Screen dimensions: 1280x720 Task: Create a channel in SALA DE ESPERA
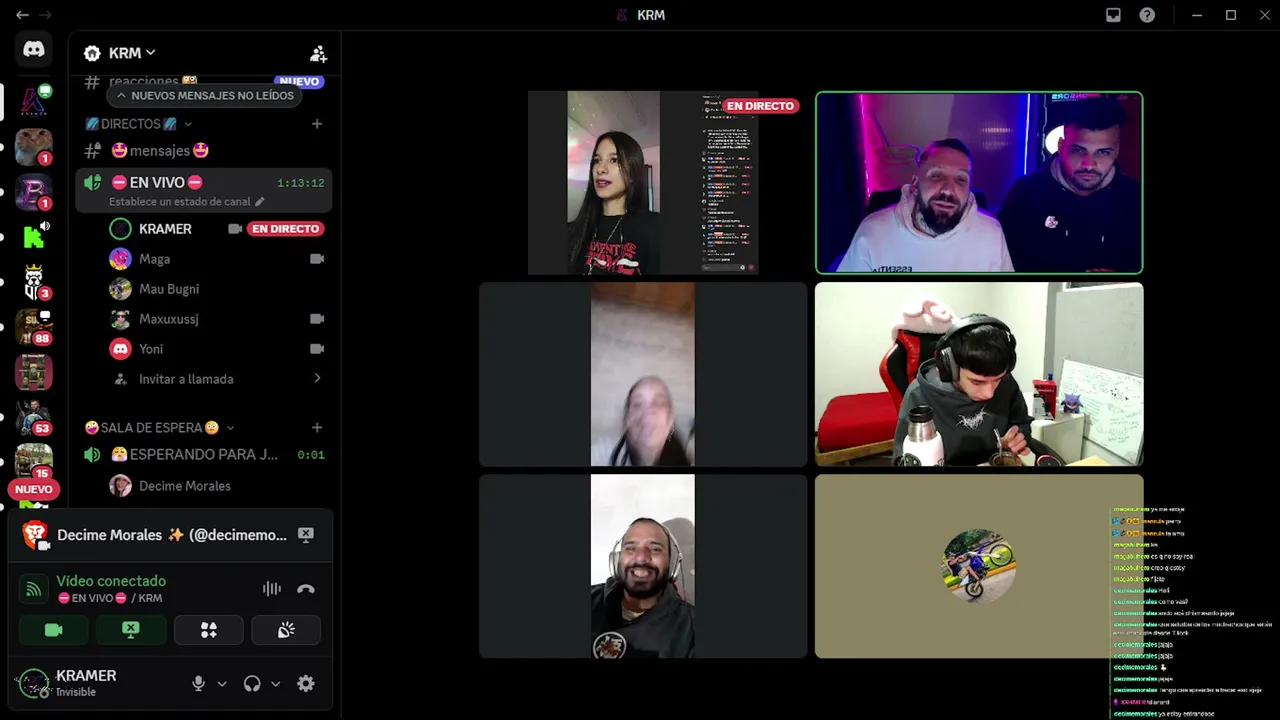click(x=317, y=428)
